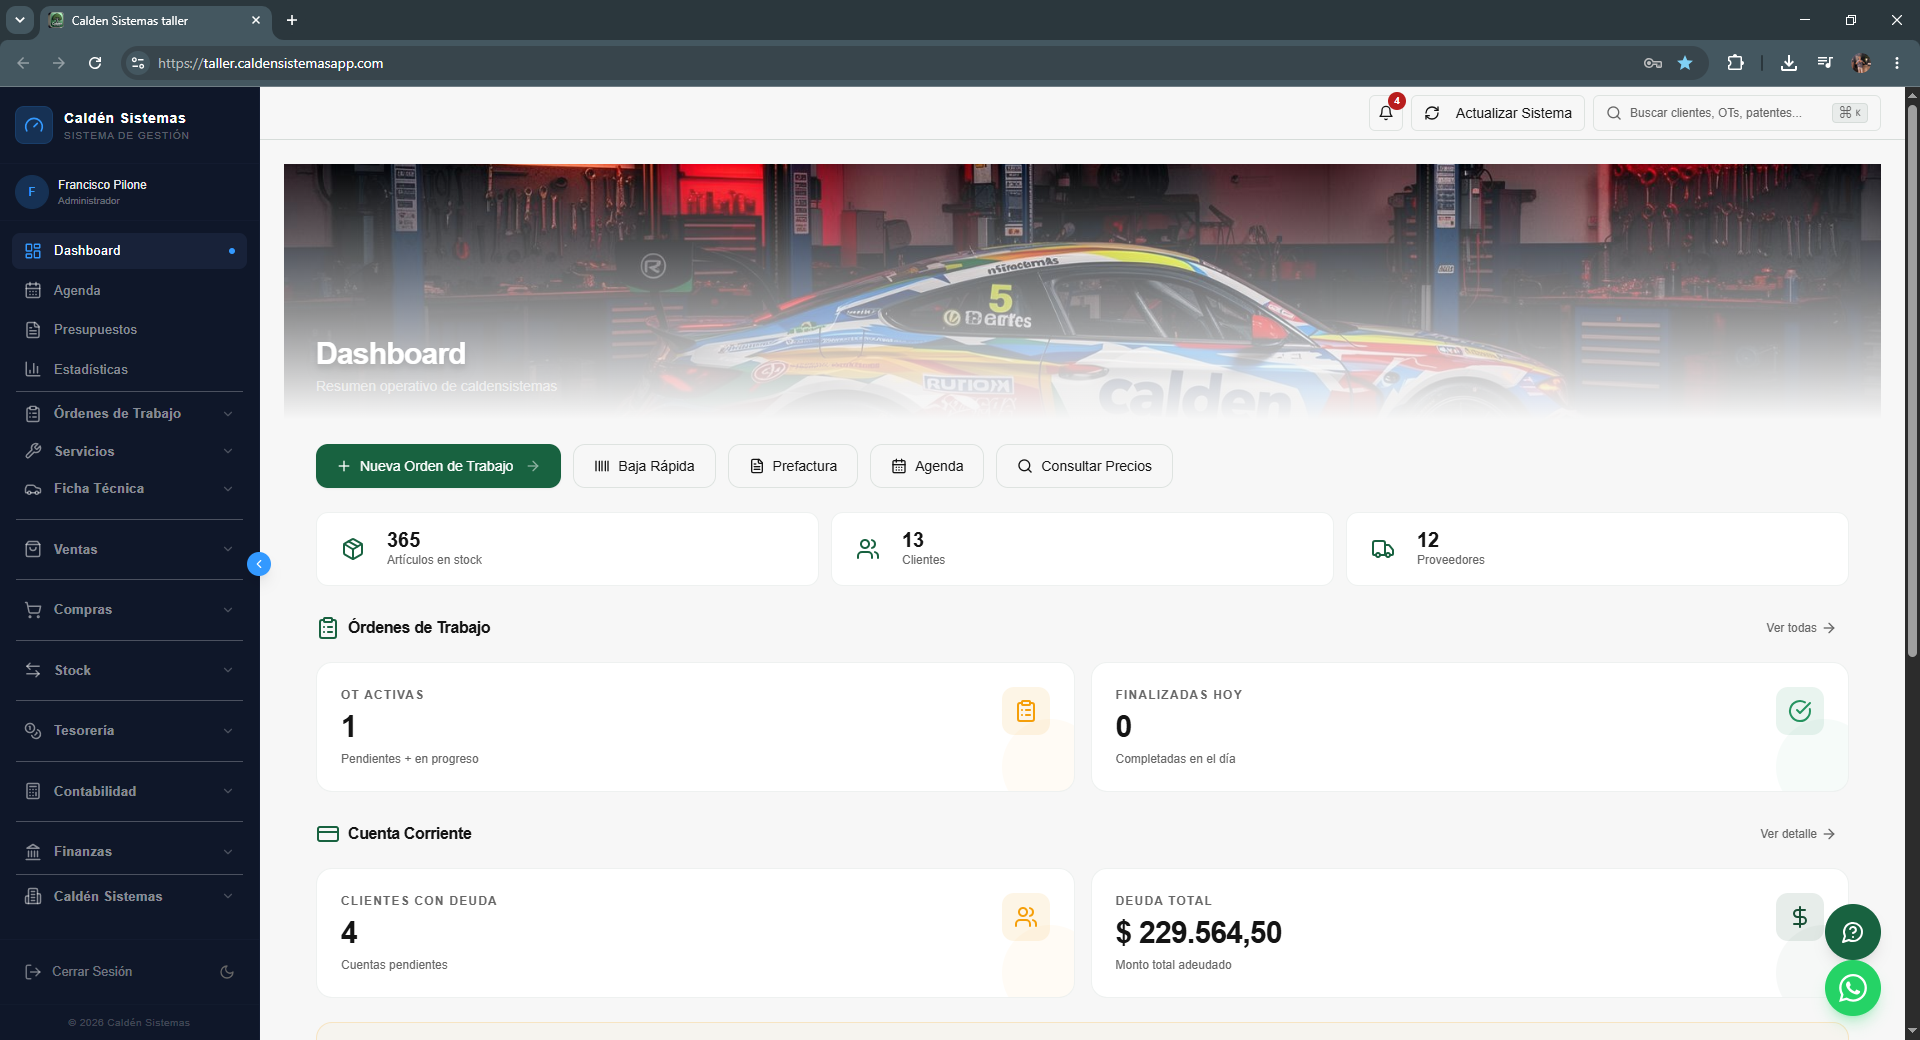Click Ver todas link for órdenes
The image size is (1920, 1040).
click(x=1800, y=628)
